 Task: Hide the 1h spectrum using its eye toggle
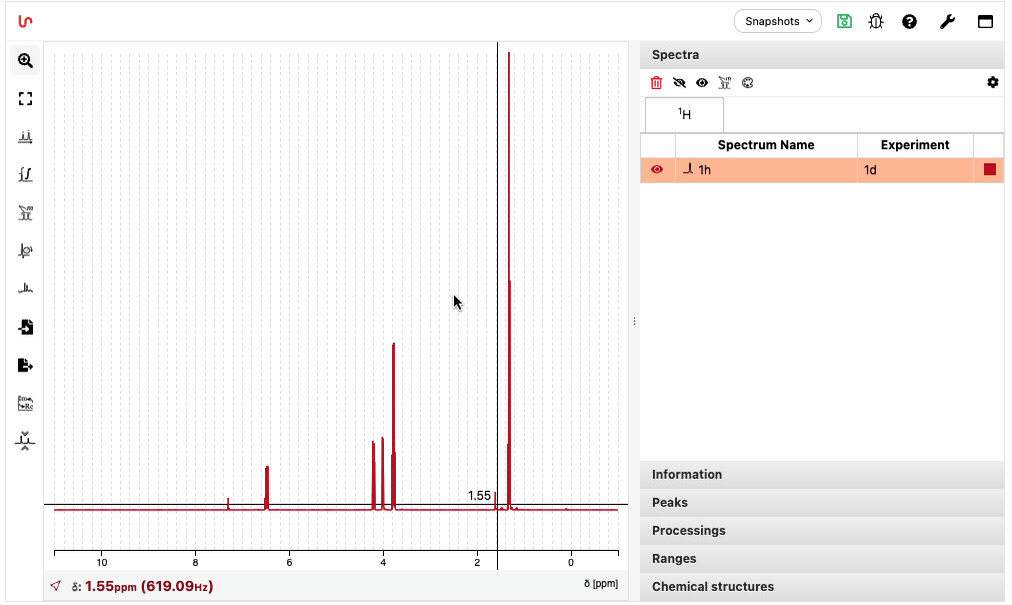pyautogui.click(x=659, y=169)
